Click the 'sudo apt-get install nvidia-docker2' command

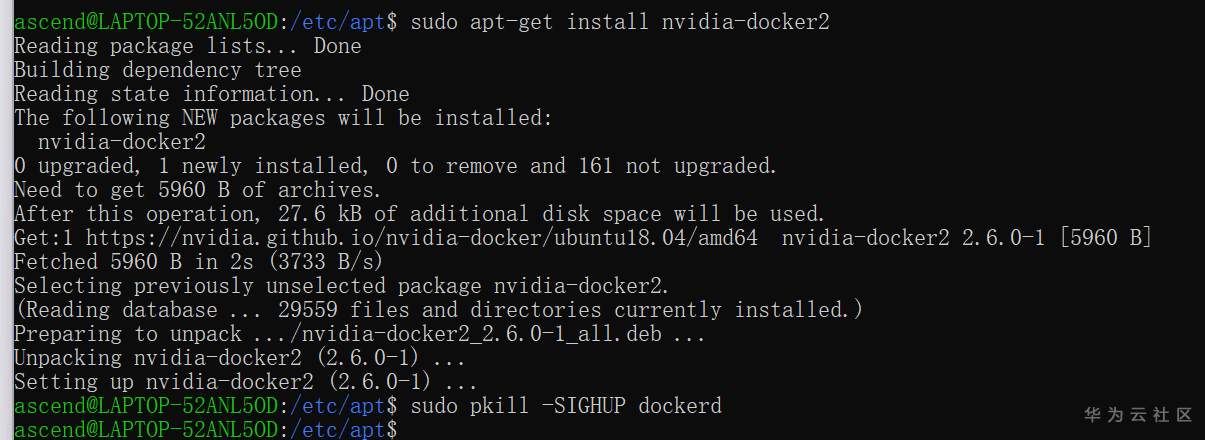(620, 22)
